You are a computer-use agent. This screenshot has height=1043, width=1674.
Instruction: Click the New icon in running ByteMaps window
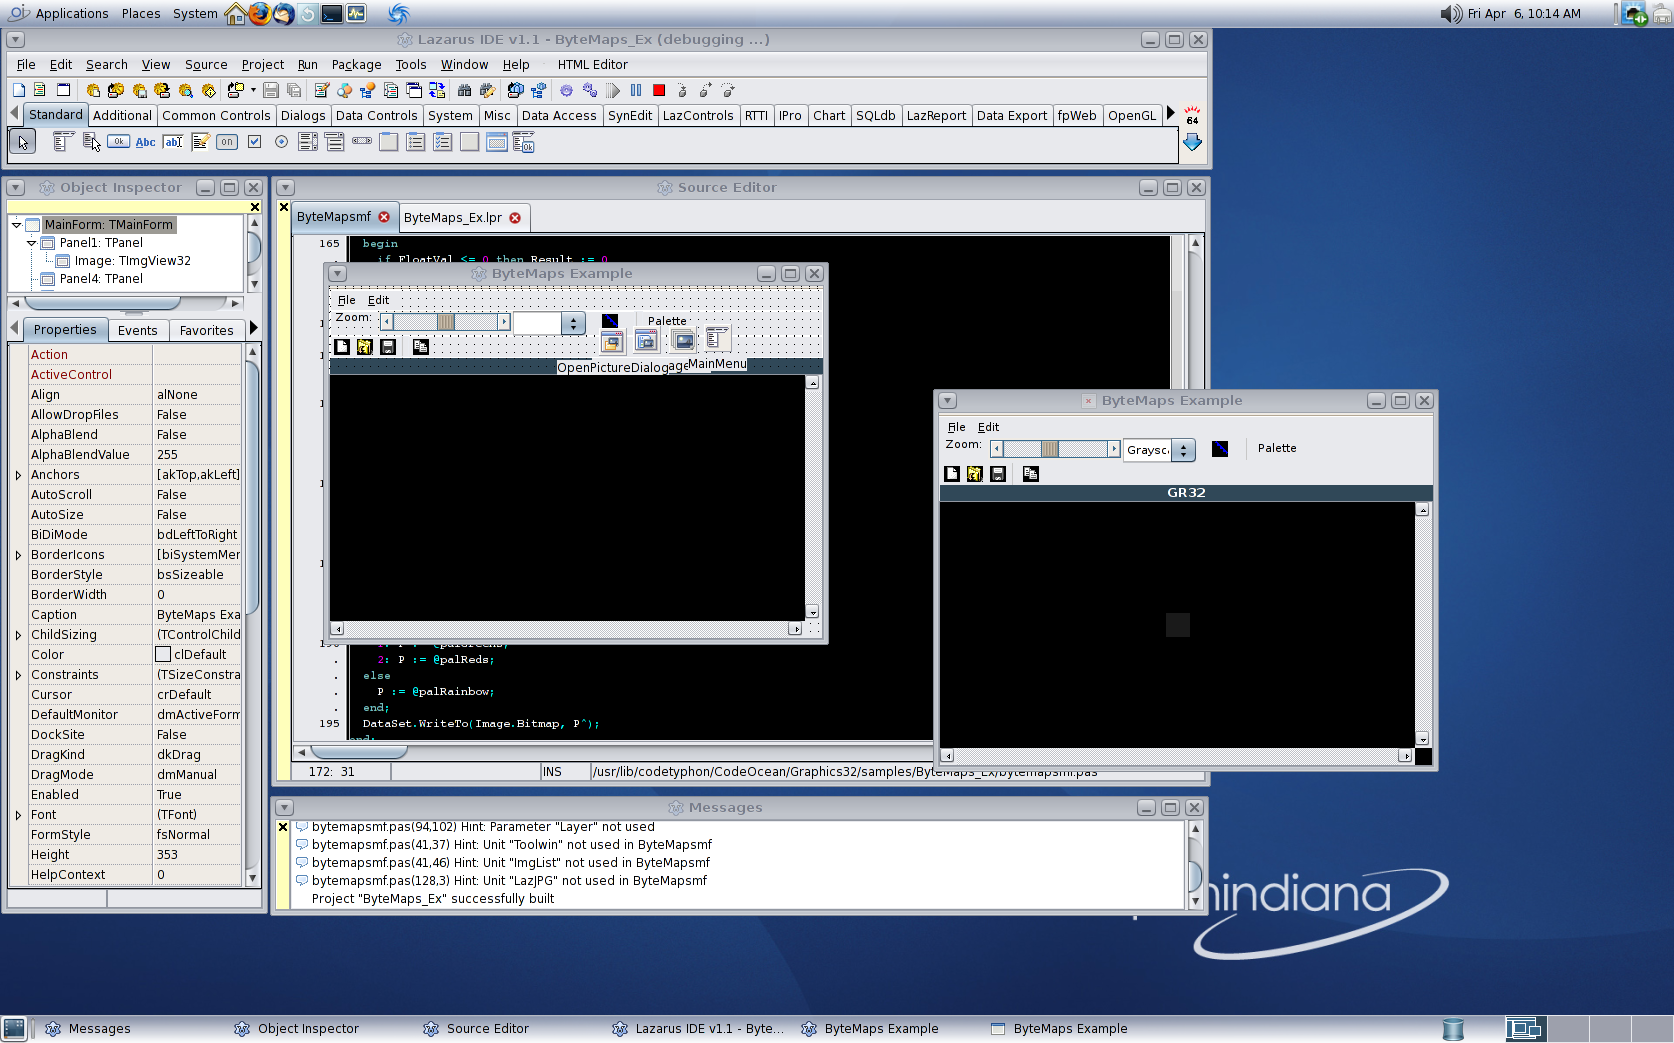tap(952, 474)
